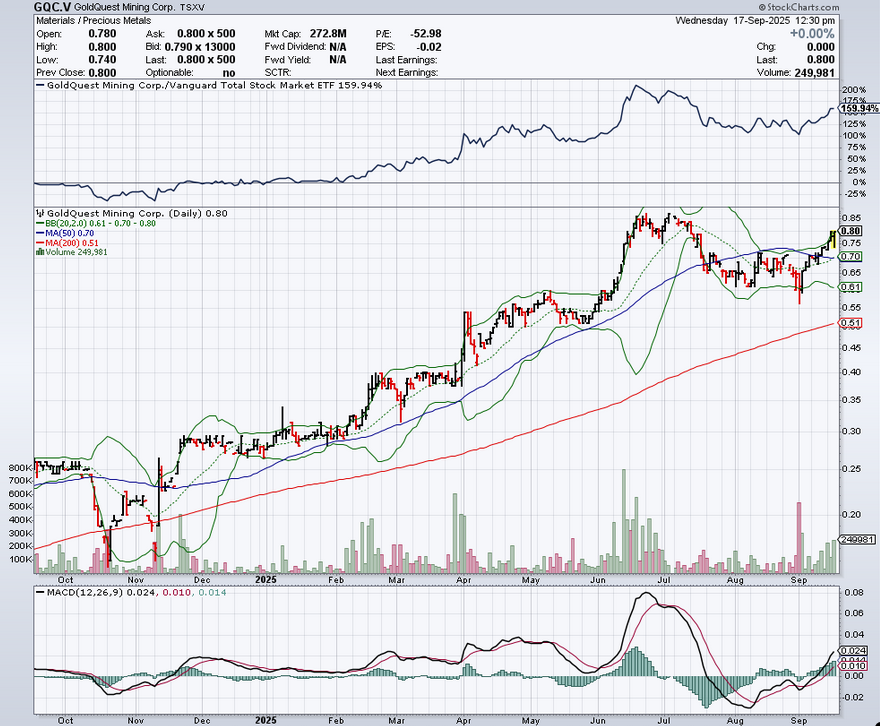
Task: Select the 2025 year marker on date axis
Action: pyautogui.click(x=265, y=579)
